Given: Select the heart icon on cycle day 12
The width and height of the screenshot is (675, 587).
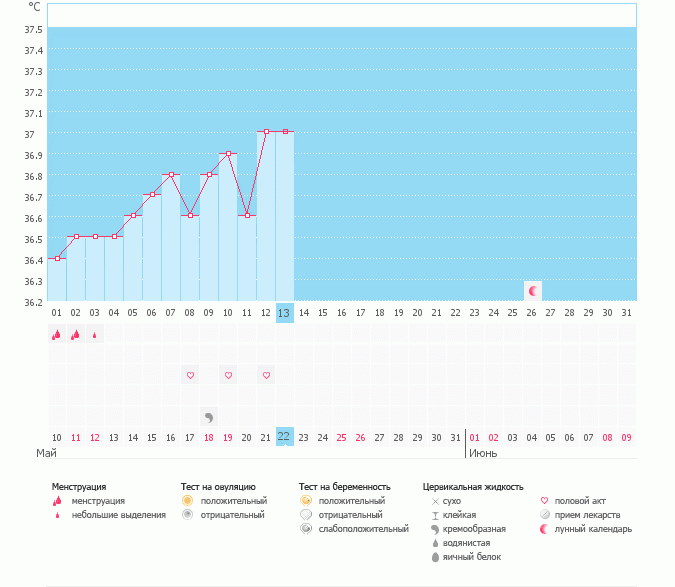Looking at the screenshot, I should click(x=266, y=375).
